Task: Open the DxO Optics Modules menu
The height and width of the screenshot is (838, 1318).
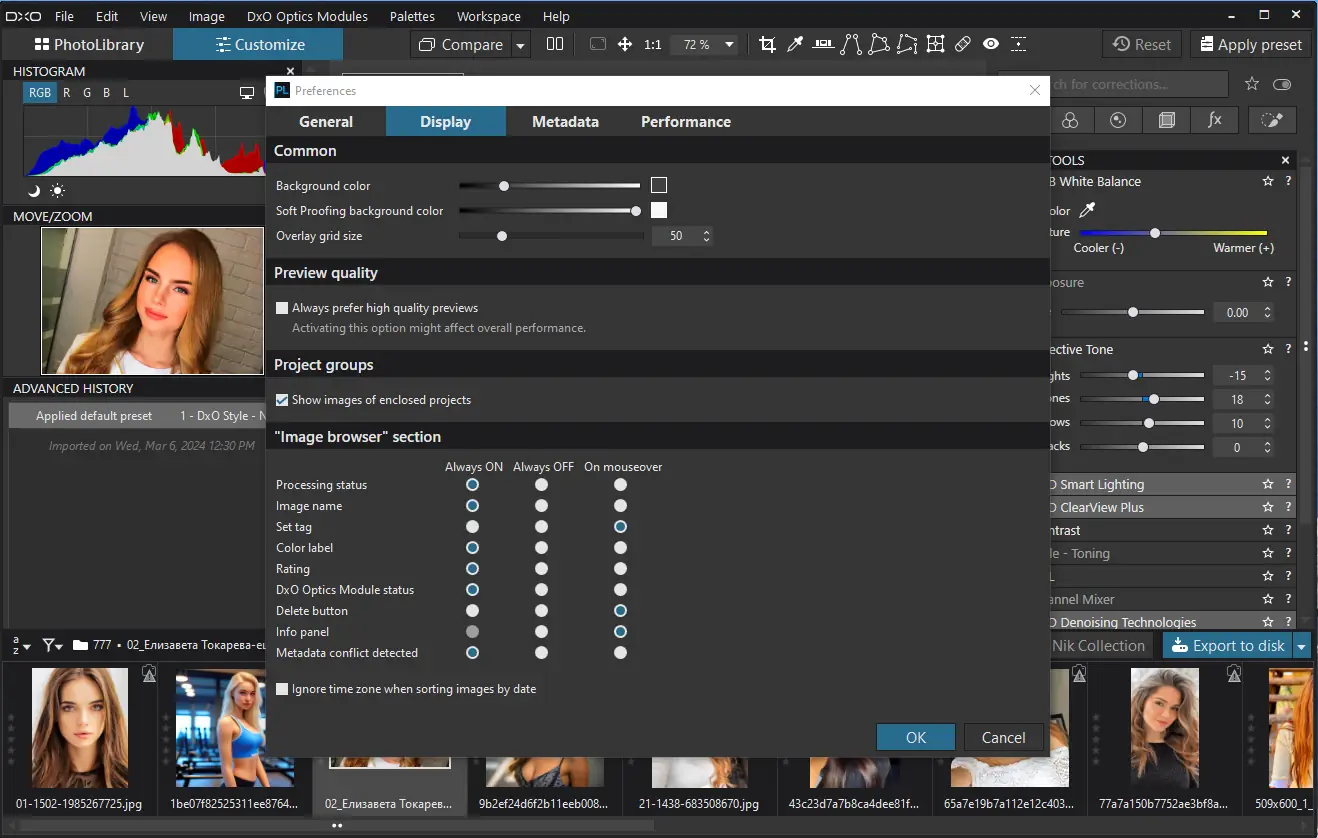Action: pos(306,16)
